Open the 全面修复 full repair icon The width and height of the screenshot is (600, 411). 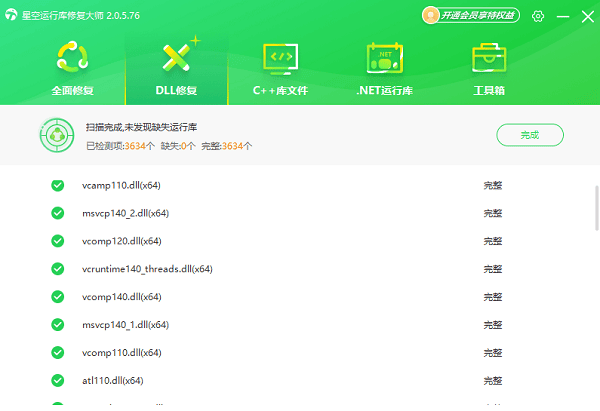(x=72, y=57)
